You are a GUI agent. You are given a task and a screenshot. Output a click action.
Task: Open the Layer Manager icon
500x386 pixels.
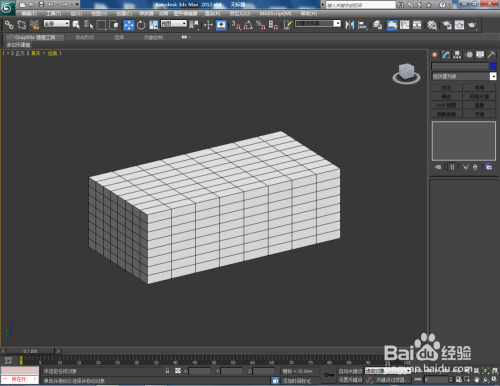[377, 25]
